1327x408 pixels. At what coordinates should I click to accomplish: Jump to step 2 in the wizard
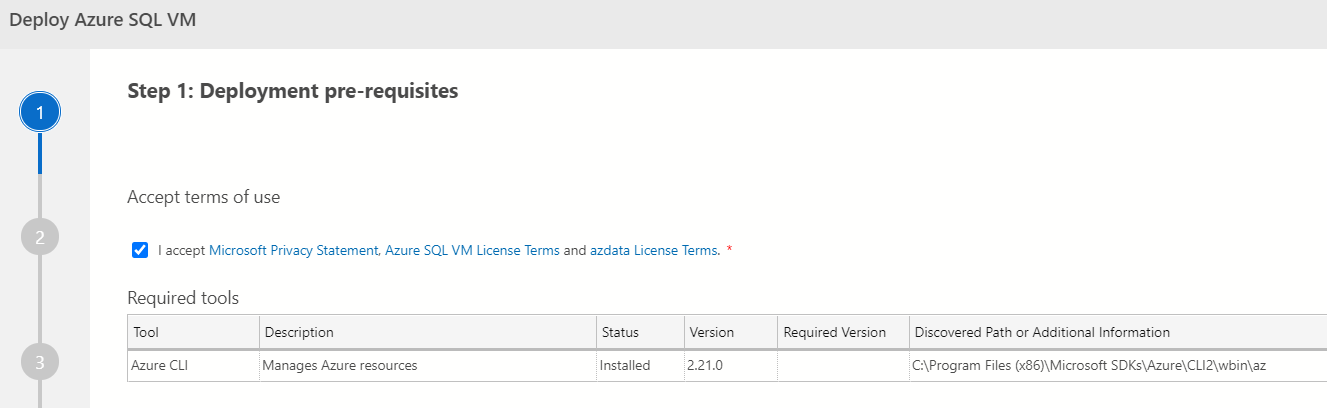(40, 237)
